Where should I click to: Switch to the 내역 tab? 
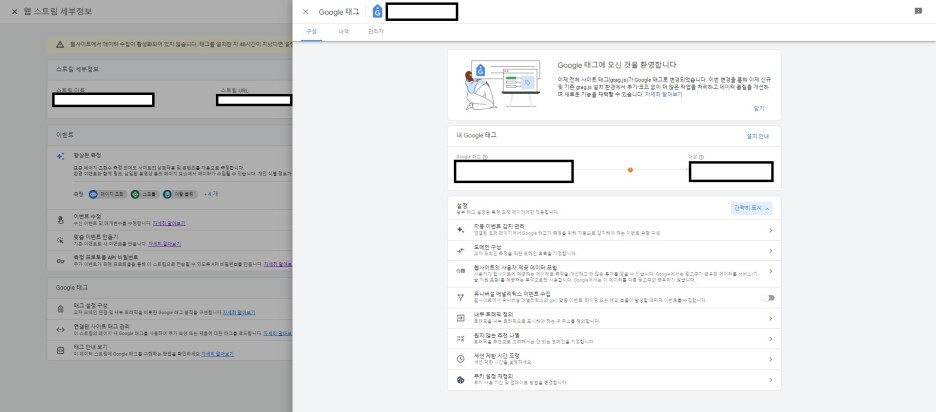[343, 32]
